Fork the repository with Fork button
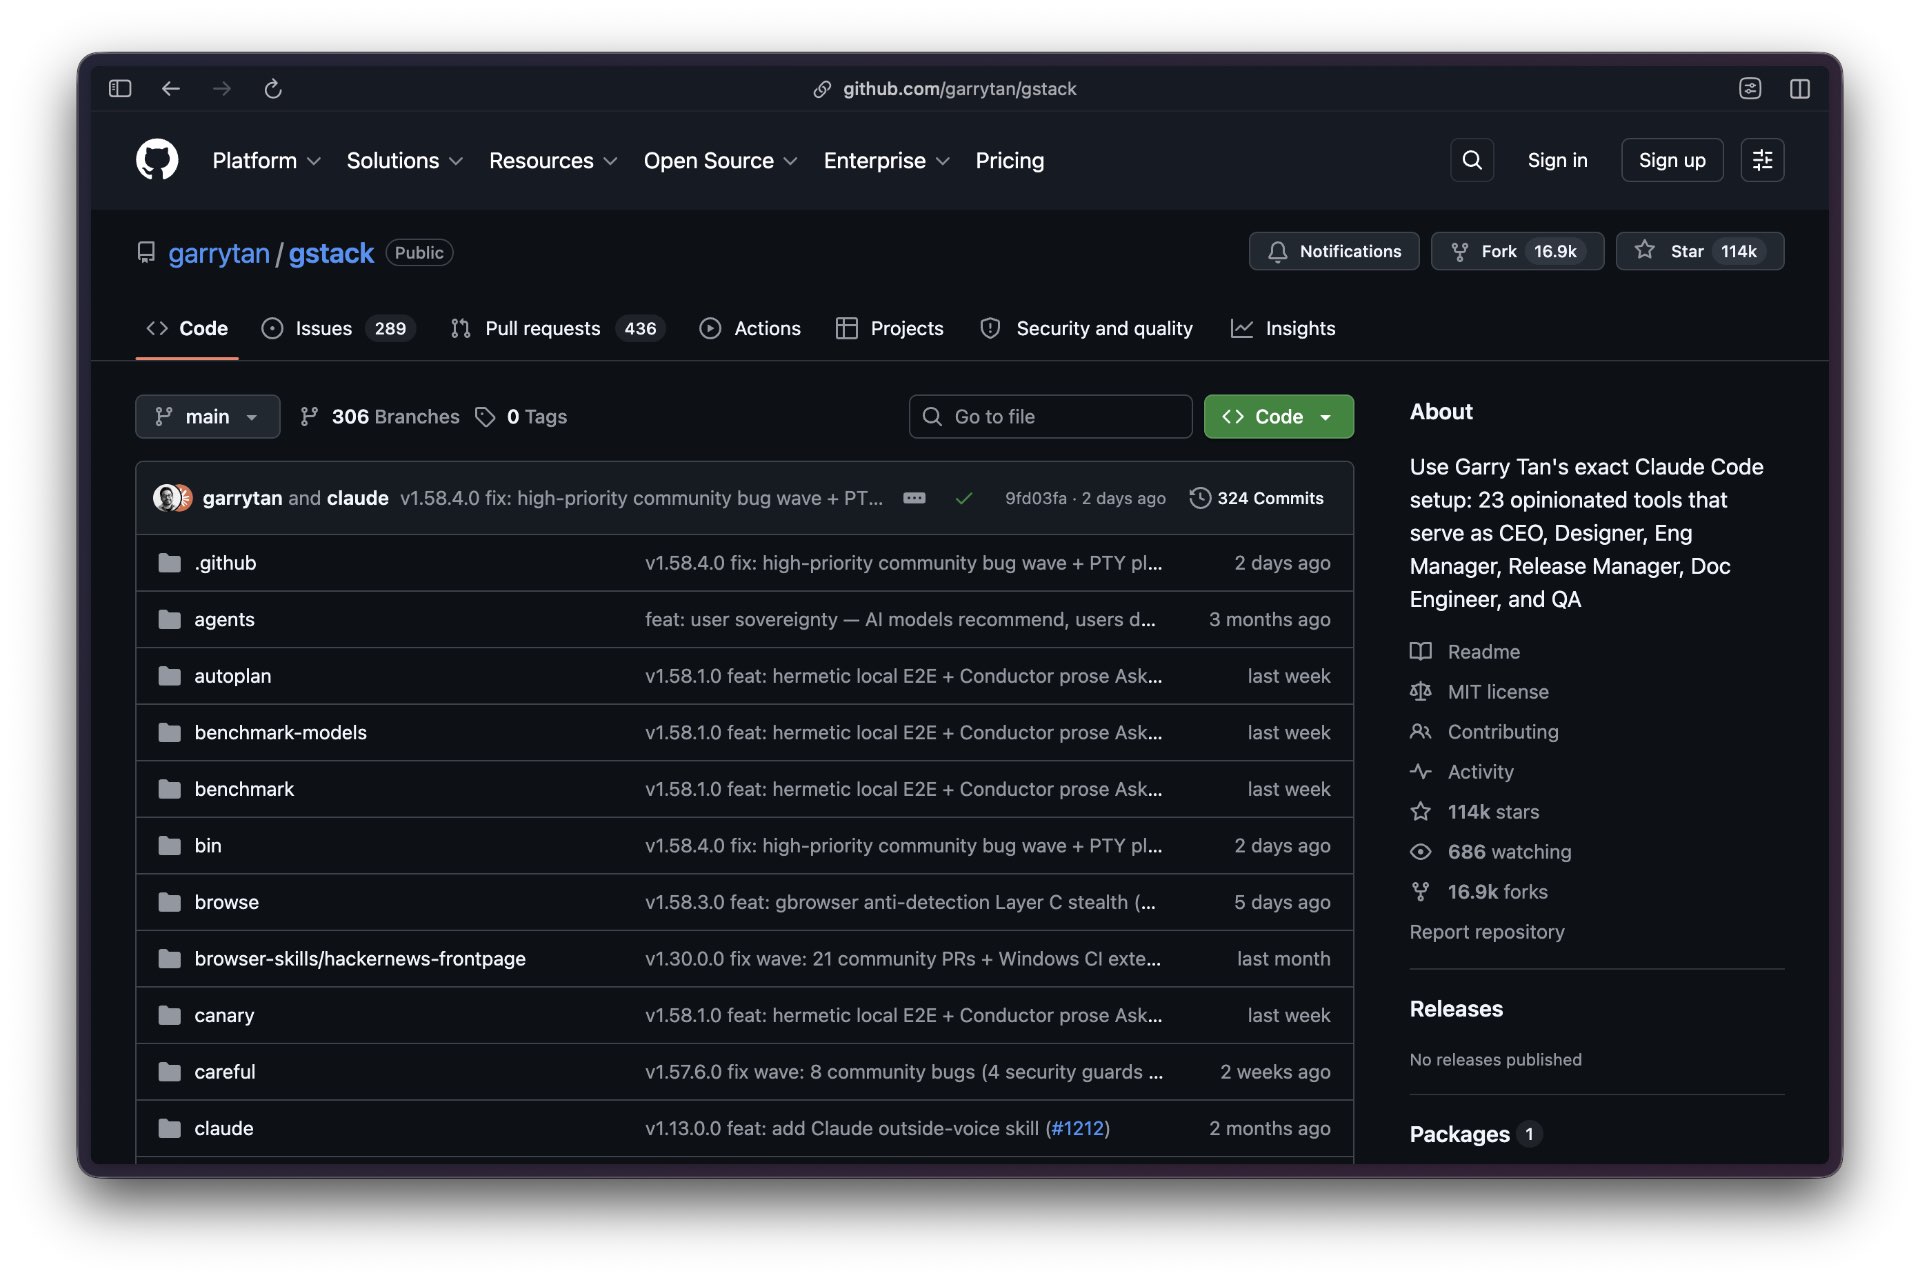 [x=1517, y=251]
